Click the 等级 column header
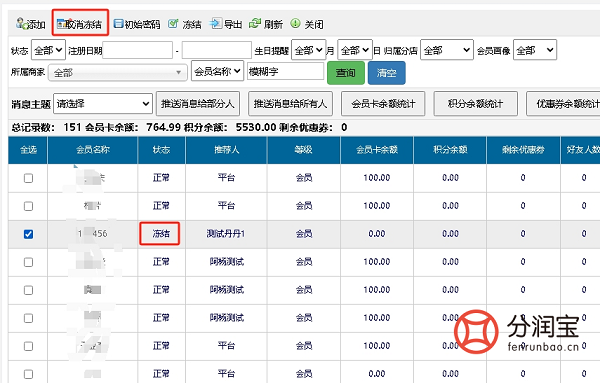Screen dimensions: 600x383 pyautogui.click(x=303, y=150)
